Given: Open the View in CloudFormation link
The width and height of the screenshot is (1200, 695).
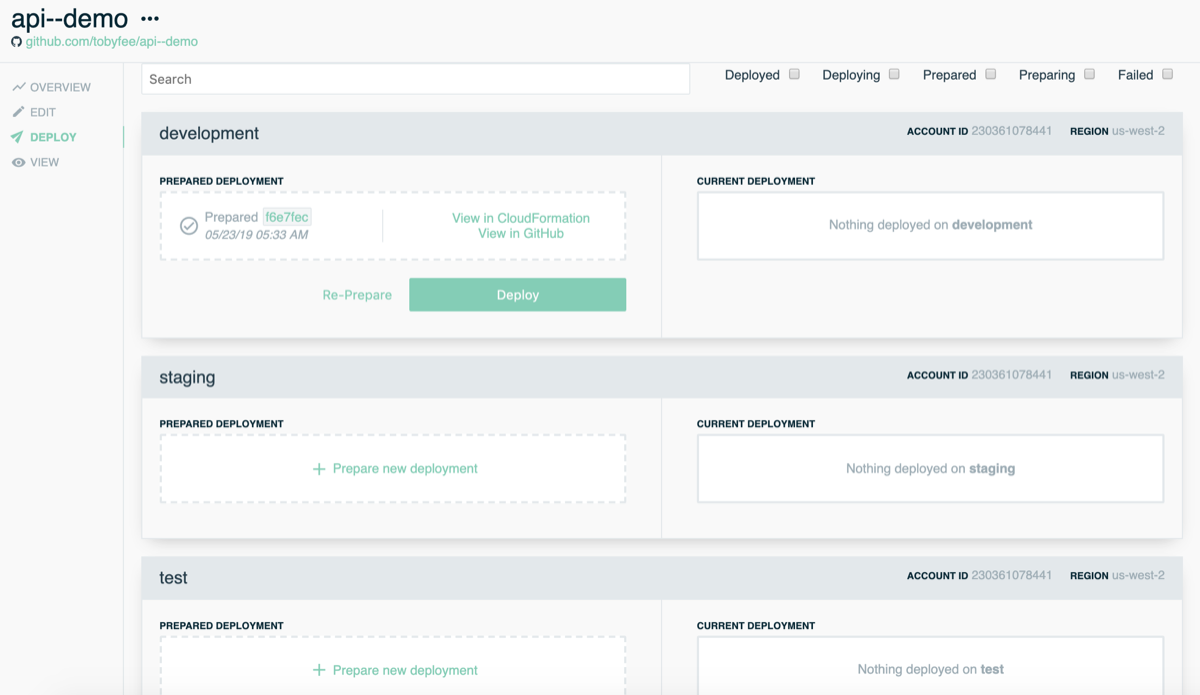Looking at the screenshot, I should tap(520, 218).
